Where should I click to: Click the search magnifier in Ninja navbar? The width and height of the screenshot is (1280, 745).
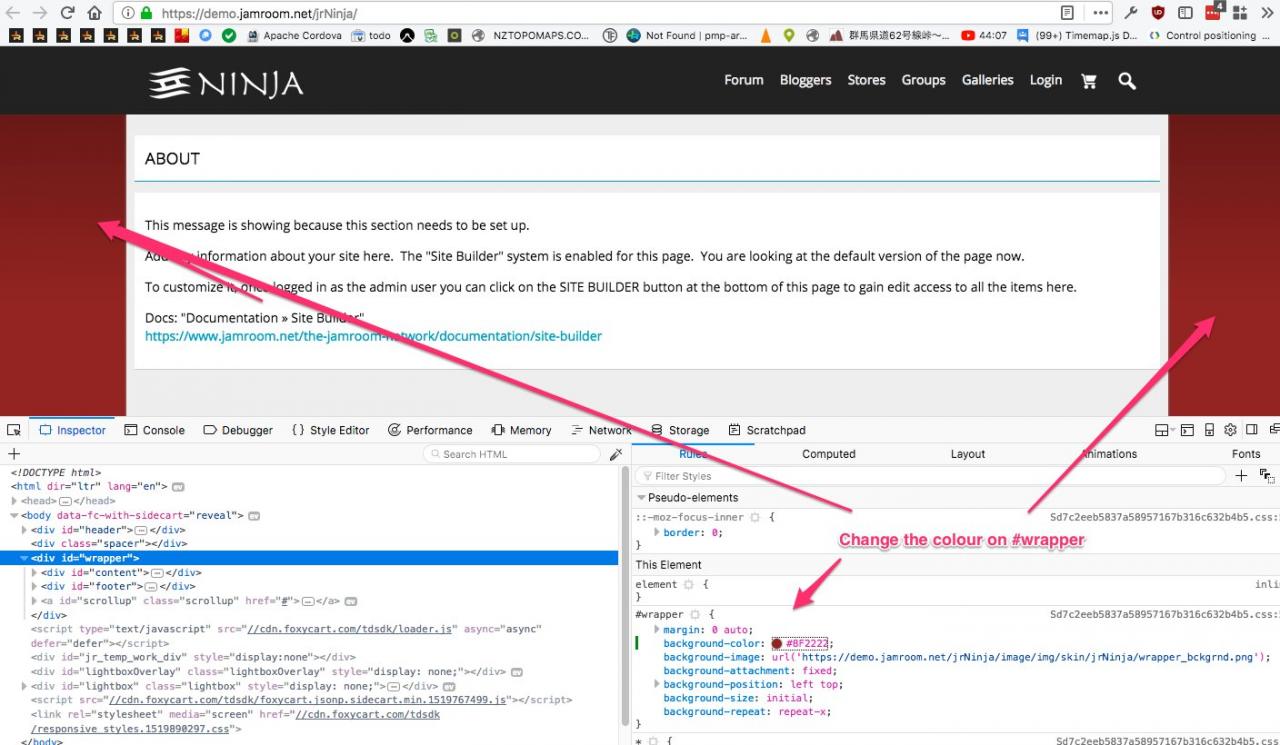[x=1127, y=81]
